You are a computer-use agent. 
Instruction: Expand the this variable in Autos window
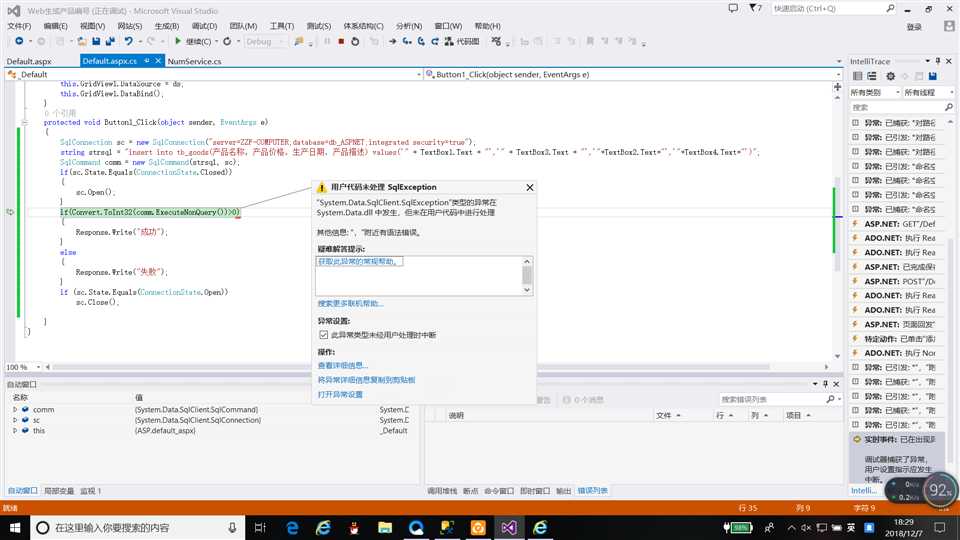15,430
